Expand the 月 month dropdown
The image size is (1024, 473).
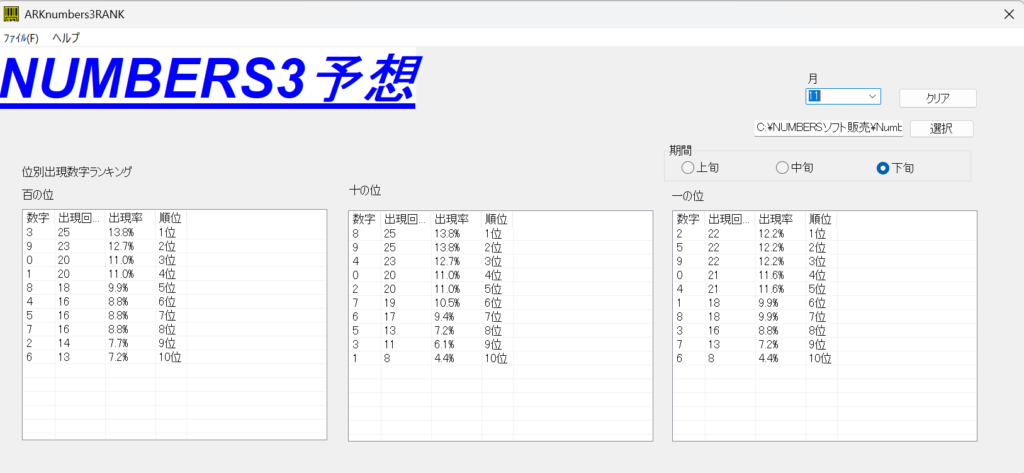[873, 96]
